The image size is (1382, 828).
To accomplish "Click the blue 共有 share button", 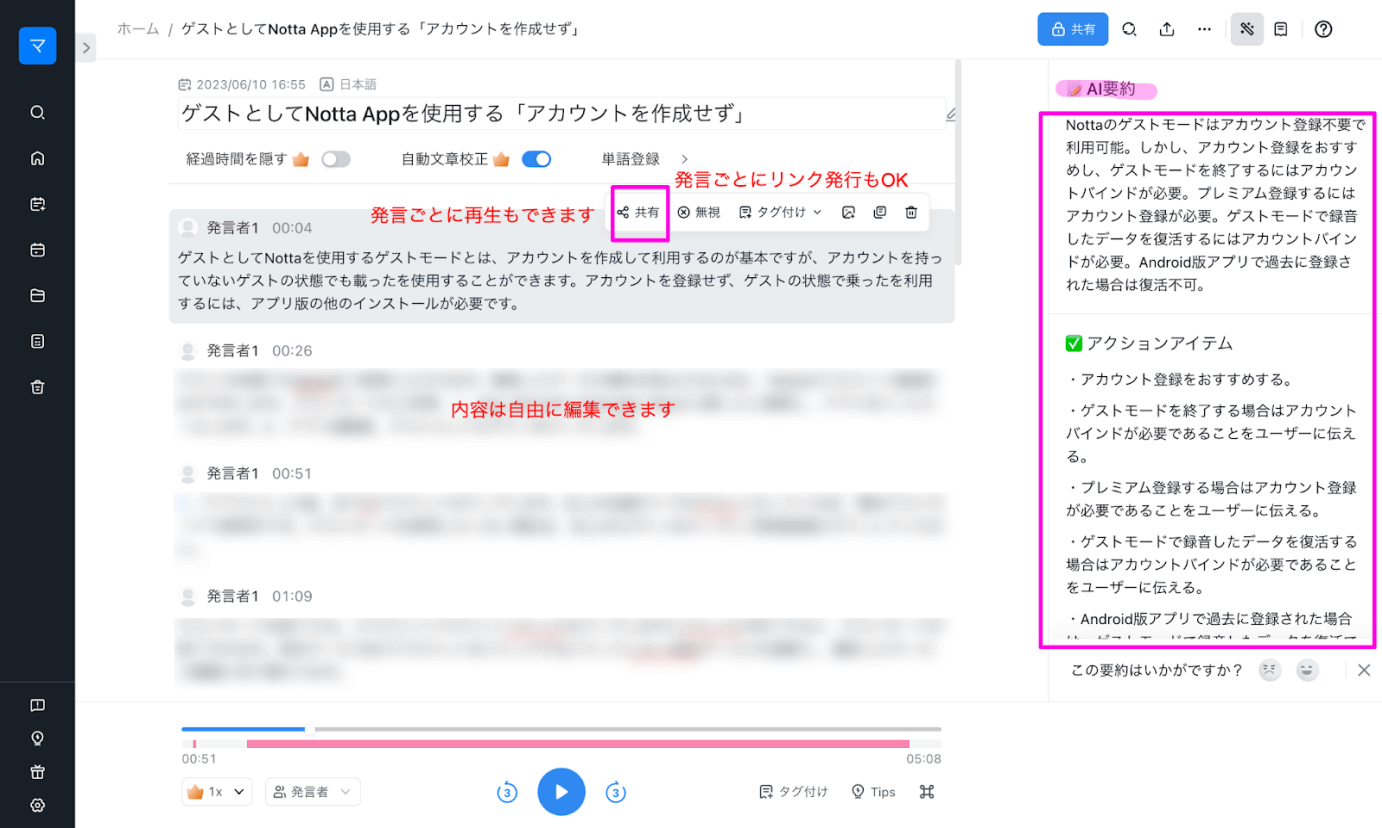I will 1072,29.
